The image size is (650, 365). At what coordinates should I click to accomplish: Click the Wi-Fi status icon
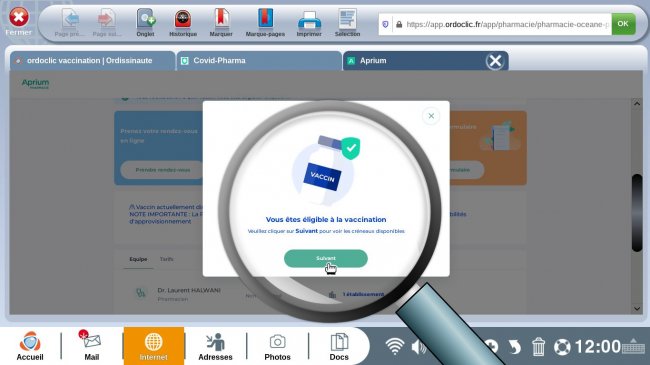(x=394, y=346)
